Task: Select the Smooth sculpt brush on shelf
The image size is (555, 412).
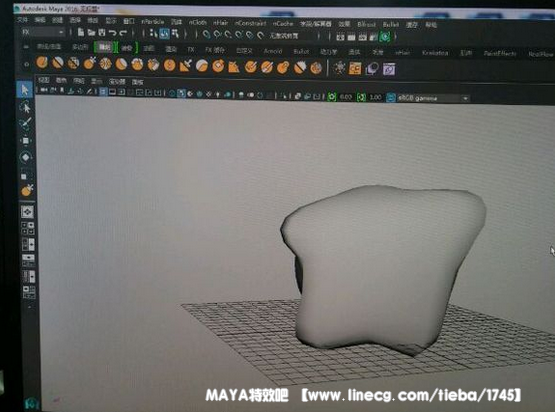Action: click(57, 63)
